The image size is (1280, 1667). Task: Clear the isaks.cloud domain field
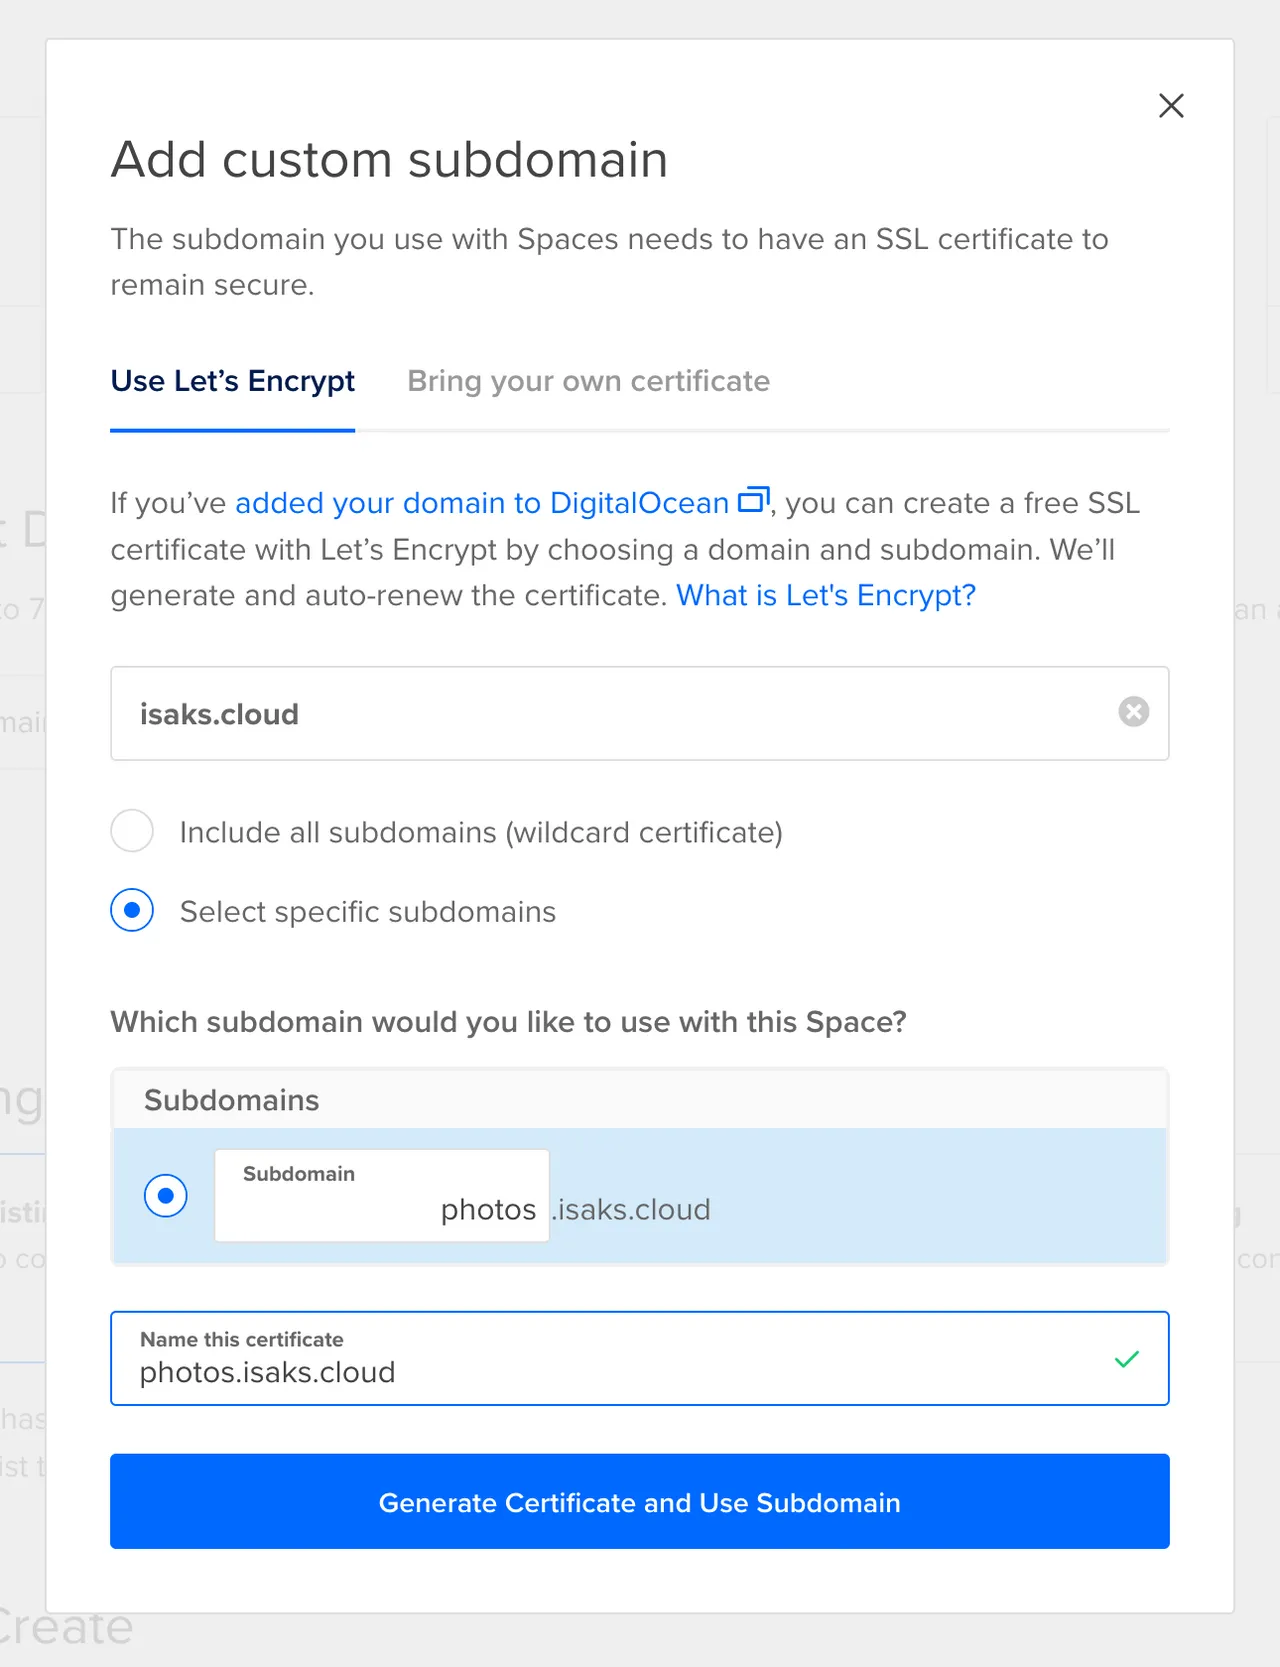coord(1133,712)
